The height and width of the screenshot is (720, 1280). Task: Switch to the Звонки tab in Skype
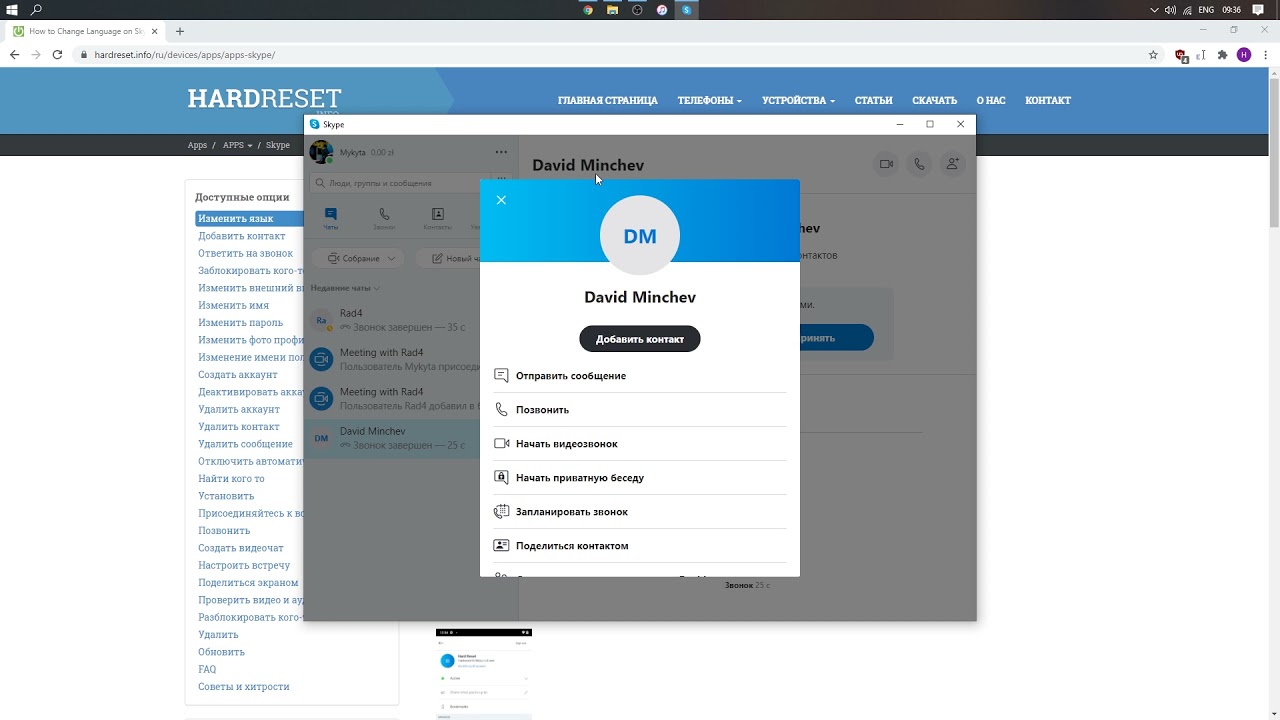click(384, 219)
